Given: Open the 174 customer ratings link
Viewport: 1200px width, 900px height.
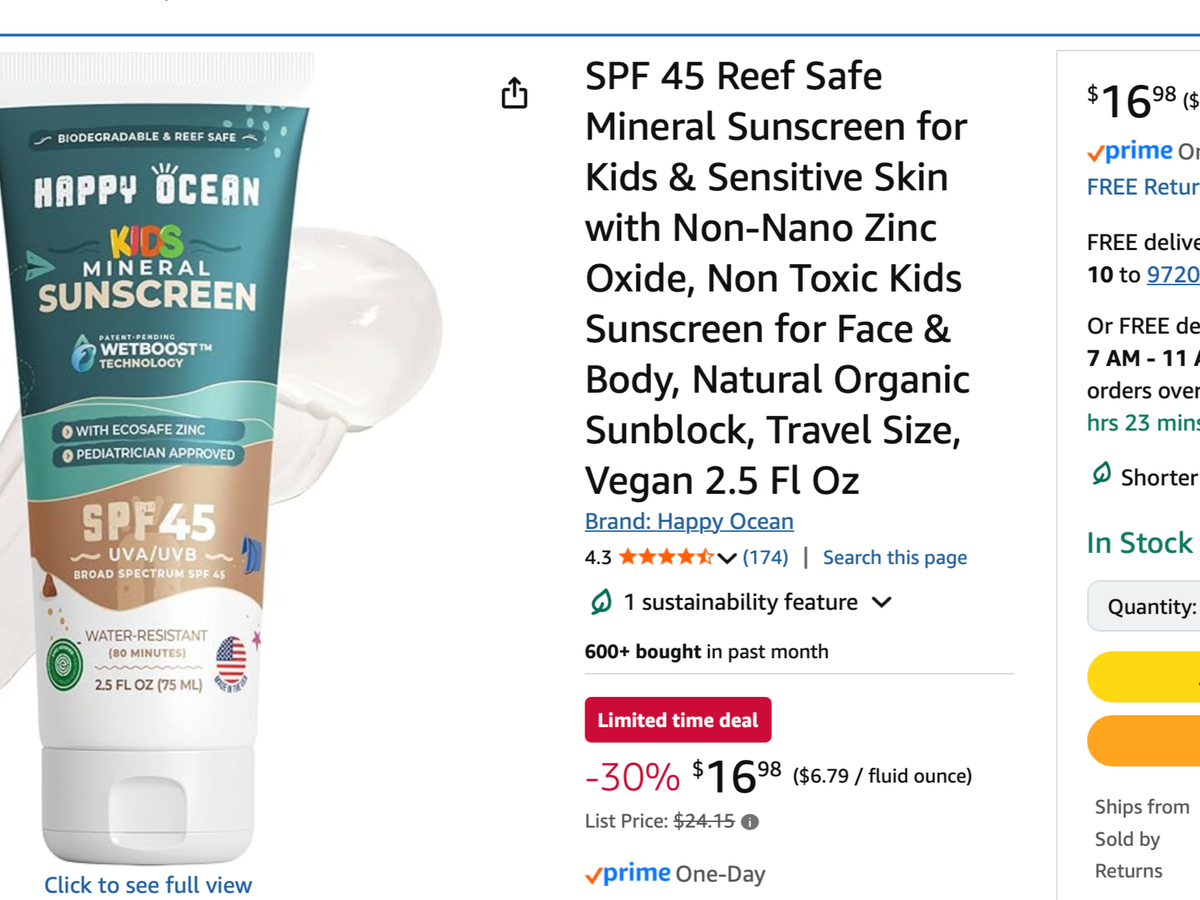Looking at the screenshot, I should pos(765,557).
